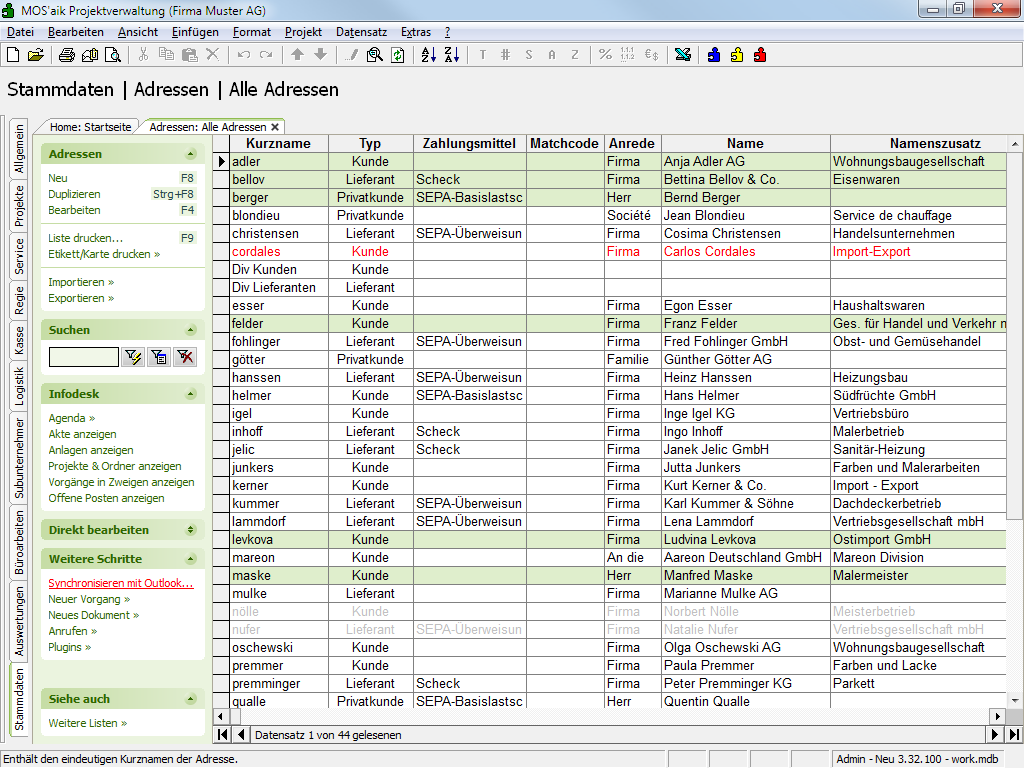This screenshot has height=768, width=1024.
Task: Open print preview with the page-magnifier icon
Action: point(113,56)
